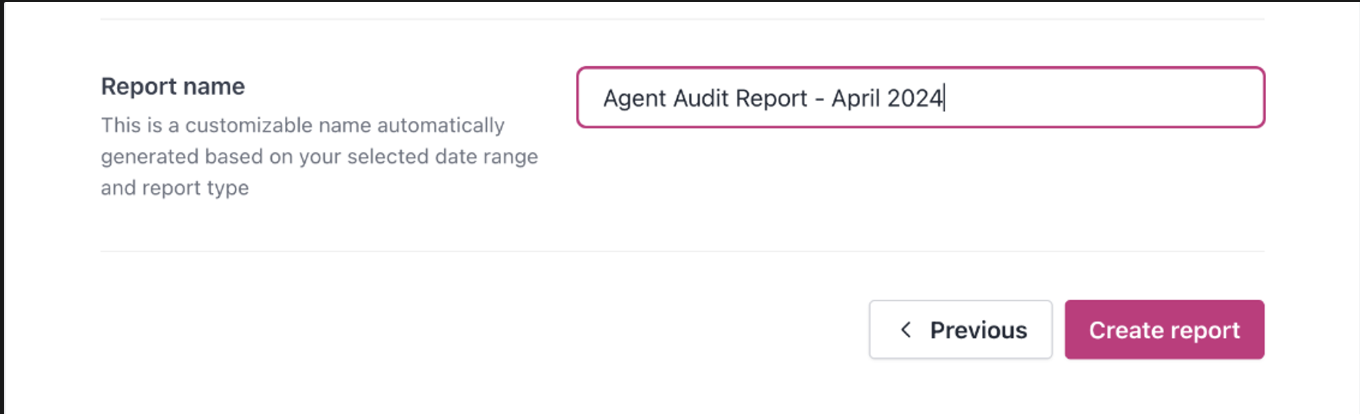The width and height of the screenshot is (1360, 414).
Task: Click 'generated based on your selected date range' text
Action: [x=320, y=157]
